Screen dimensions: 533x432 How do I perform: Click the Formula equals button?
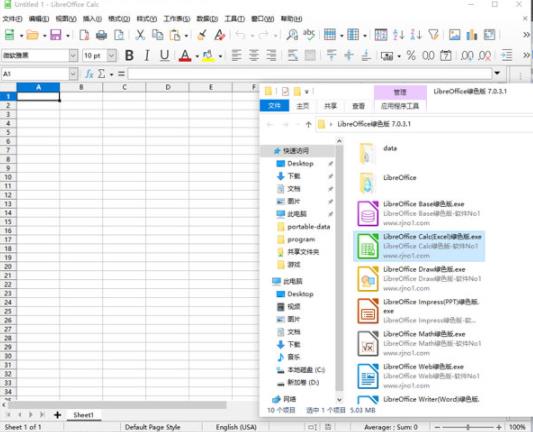coord(121,73)
